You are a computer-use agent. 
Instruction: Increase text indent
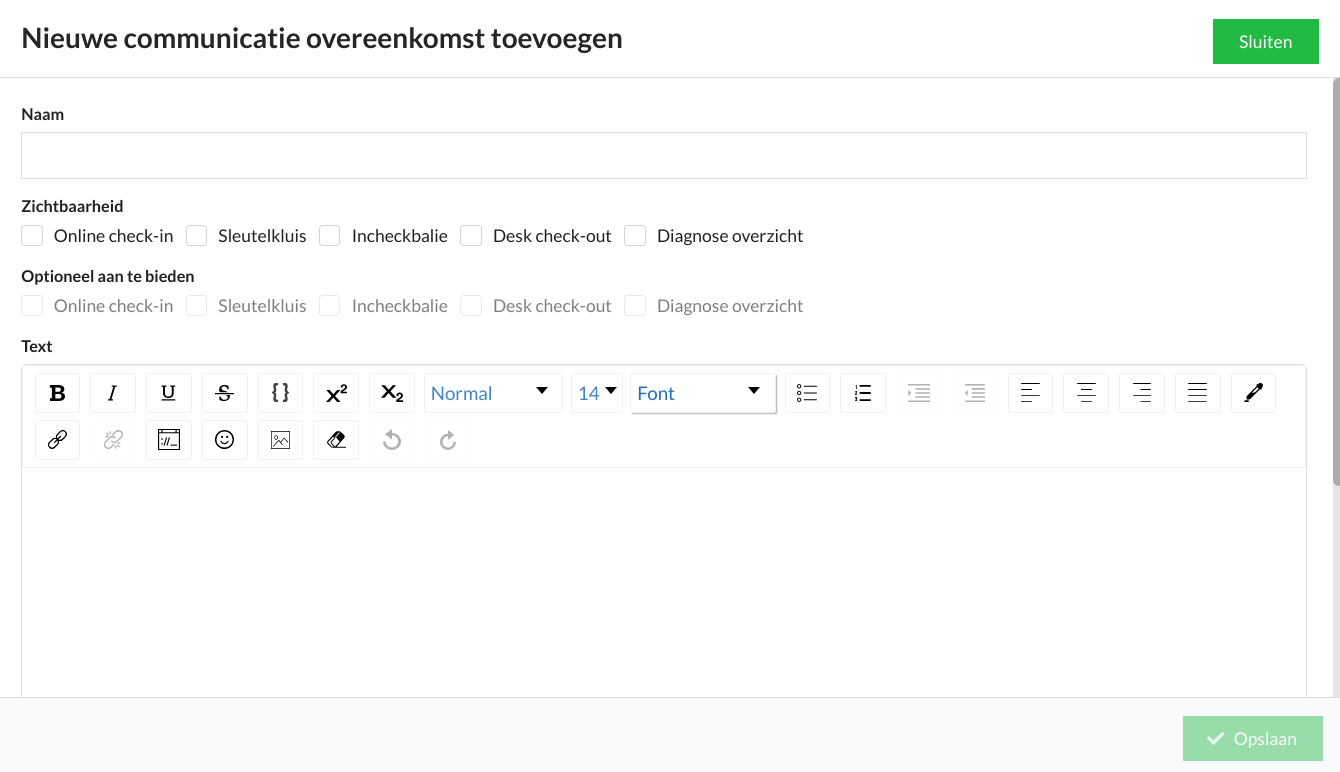(919, 393)
